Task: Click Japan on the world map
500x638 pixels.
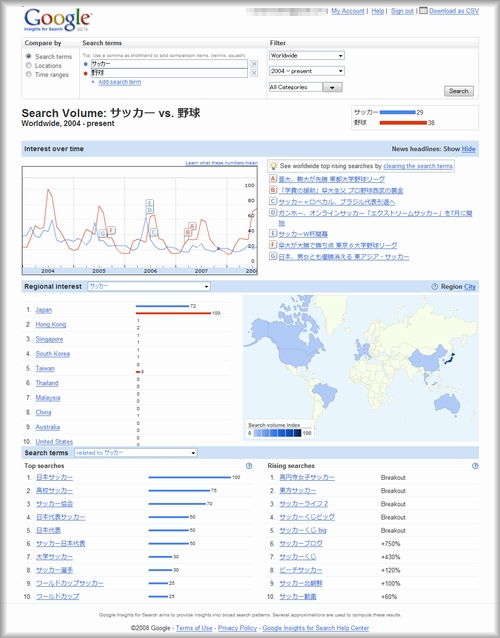Action: 449,359
